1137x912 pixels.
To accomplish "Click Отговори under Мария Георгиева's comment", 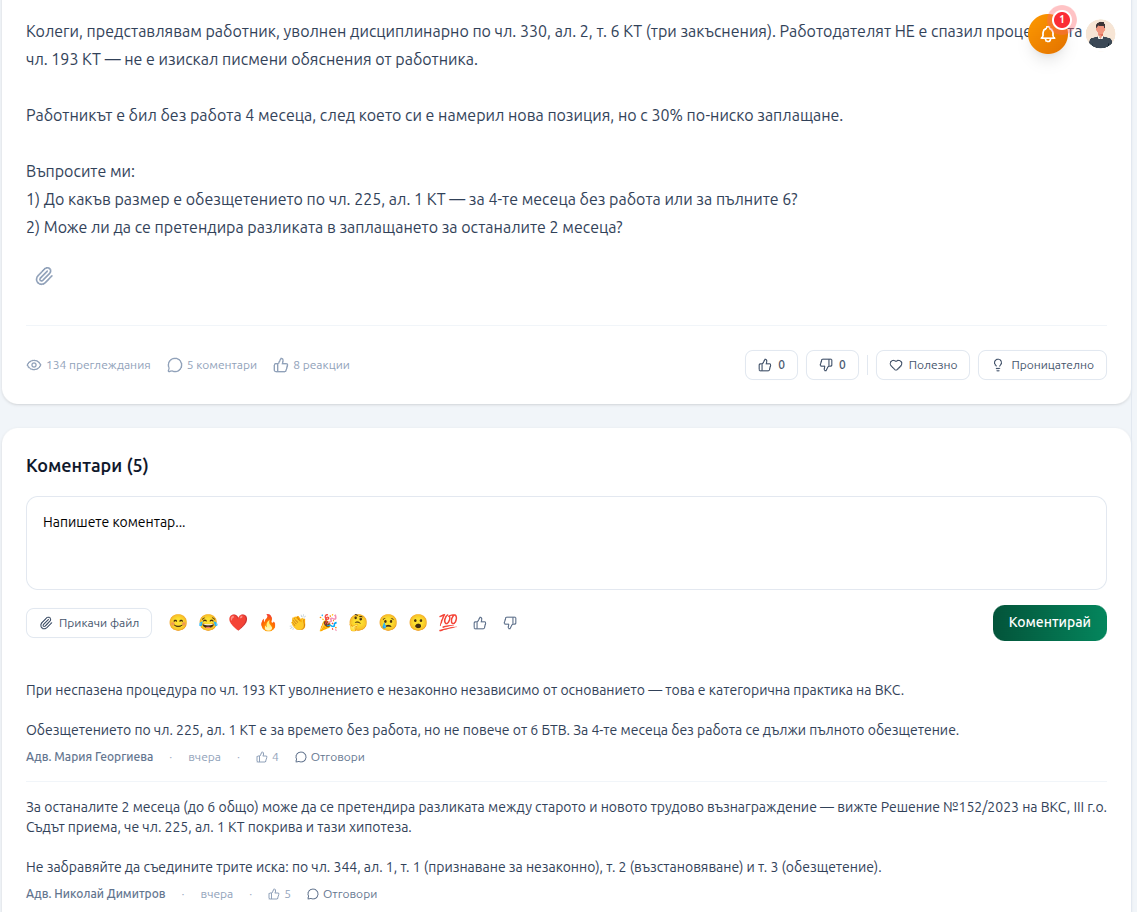I will [x=330, y=757].
